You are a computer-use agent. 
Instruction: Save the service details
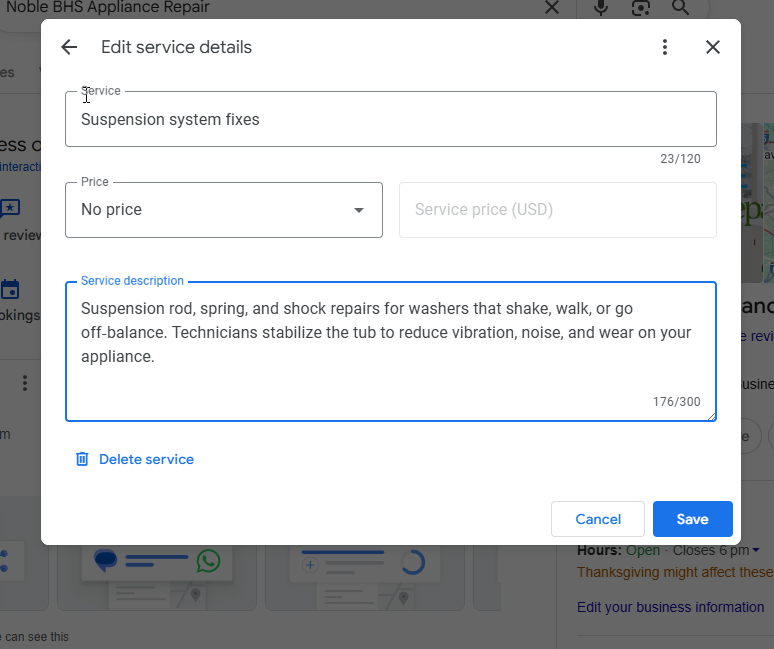(692, 519)
